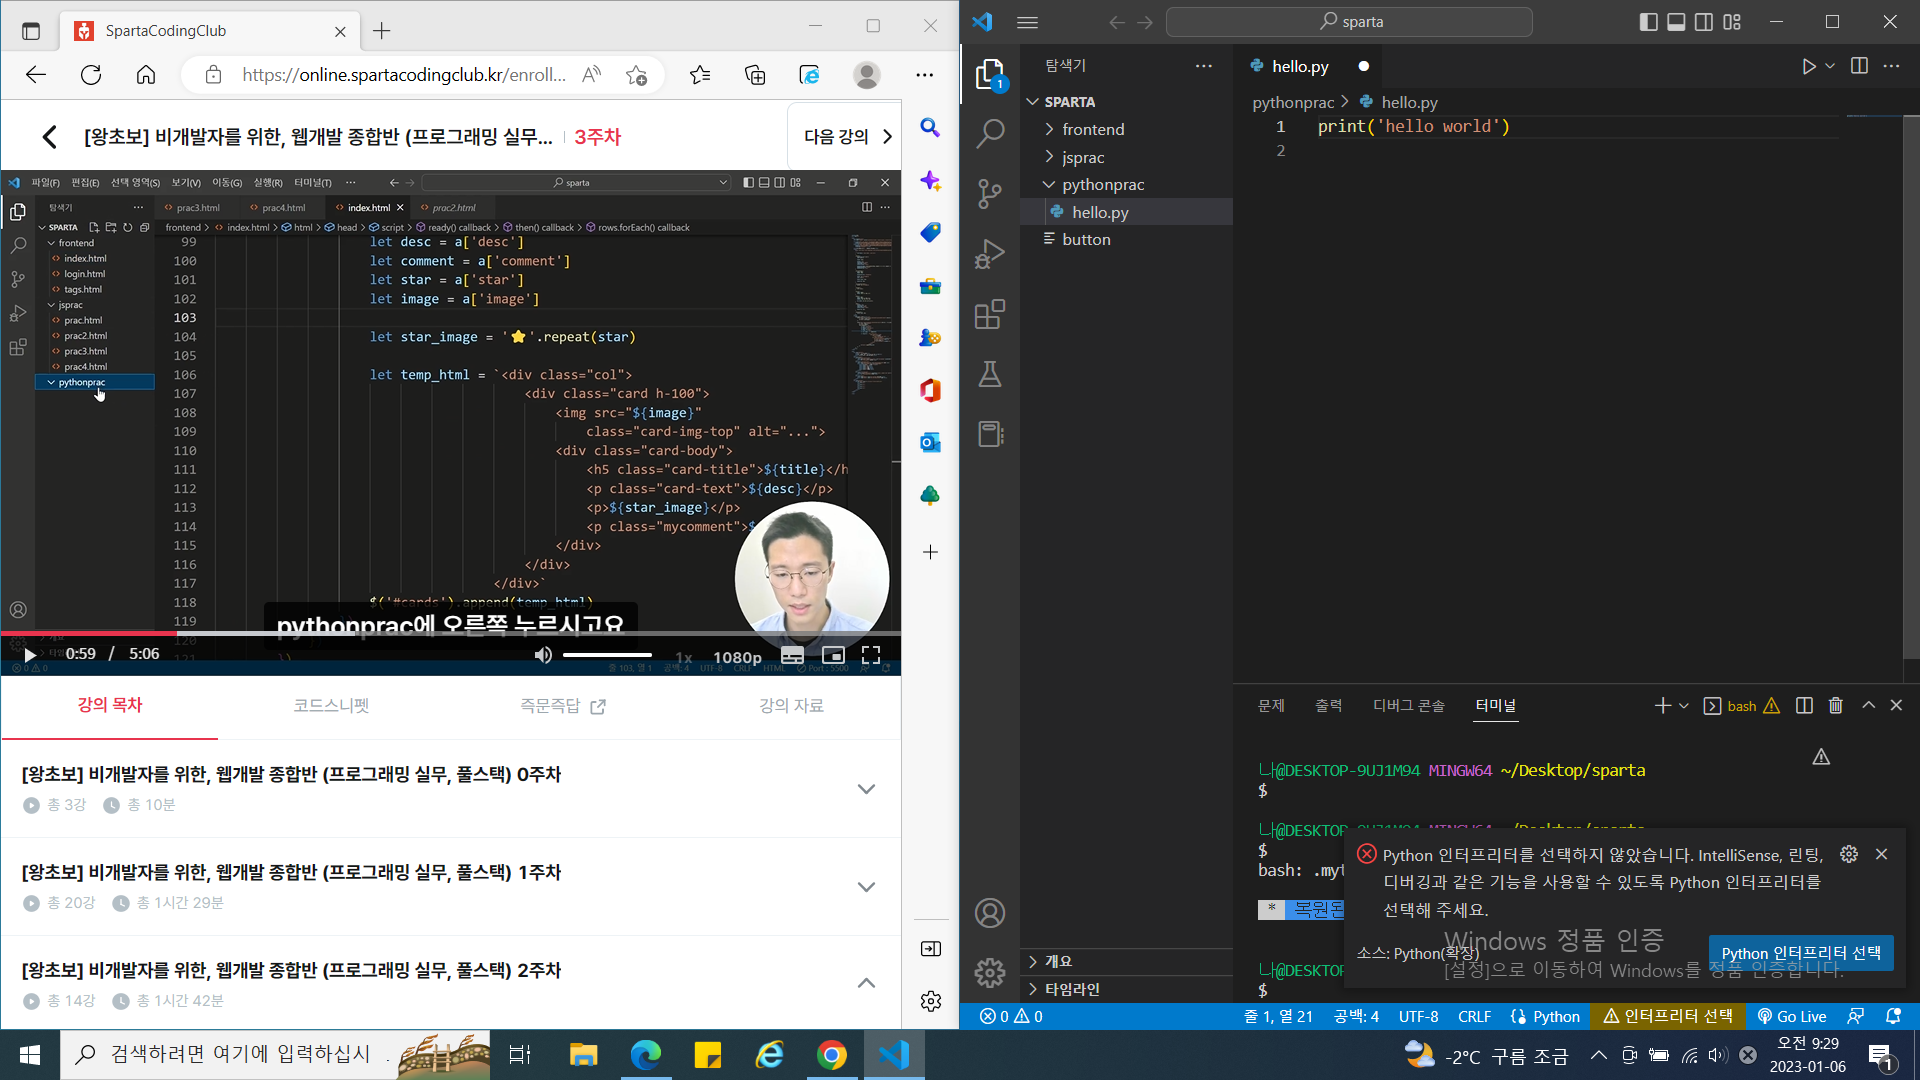This screenshot has width=1920, height=1080.
Task: Expand the 1주차 course section
Action: (866, 887)
